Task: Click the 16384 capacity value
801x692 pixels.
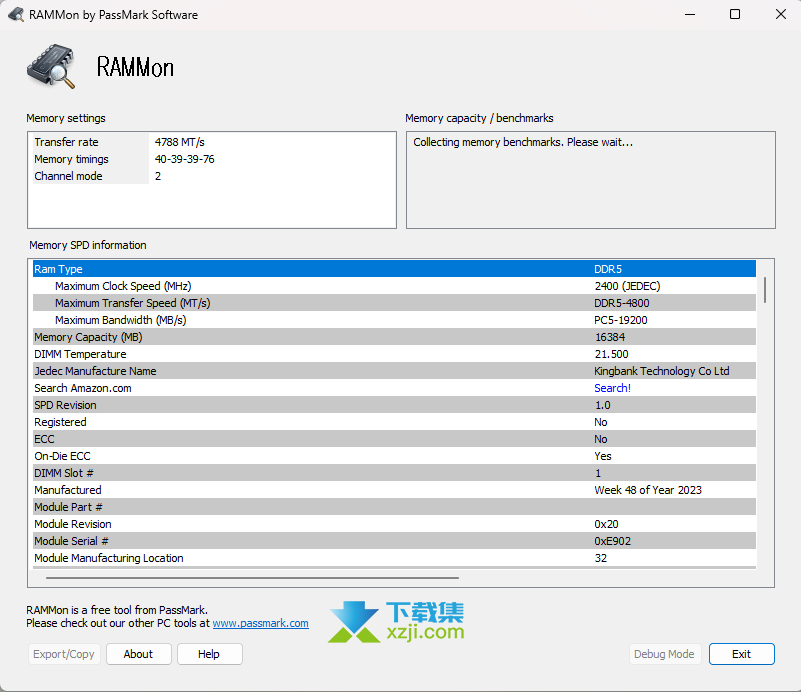Action: pos(610,337)
